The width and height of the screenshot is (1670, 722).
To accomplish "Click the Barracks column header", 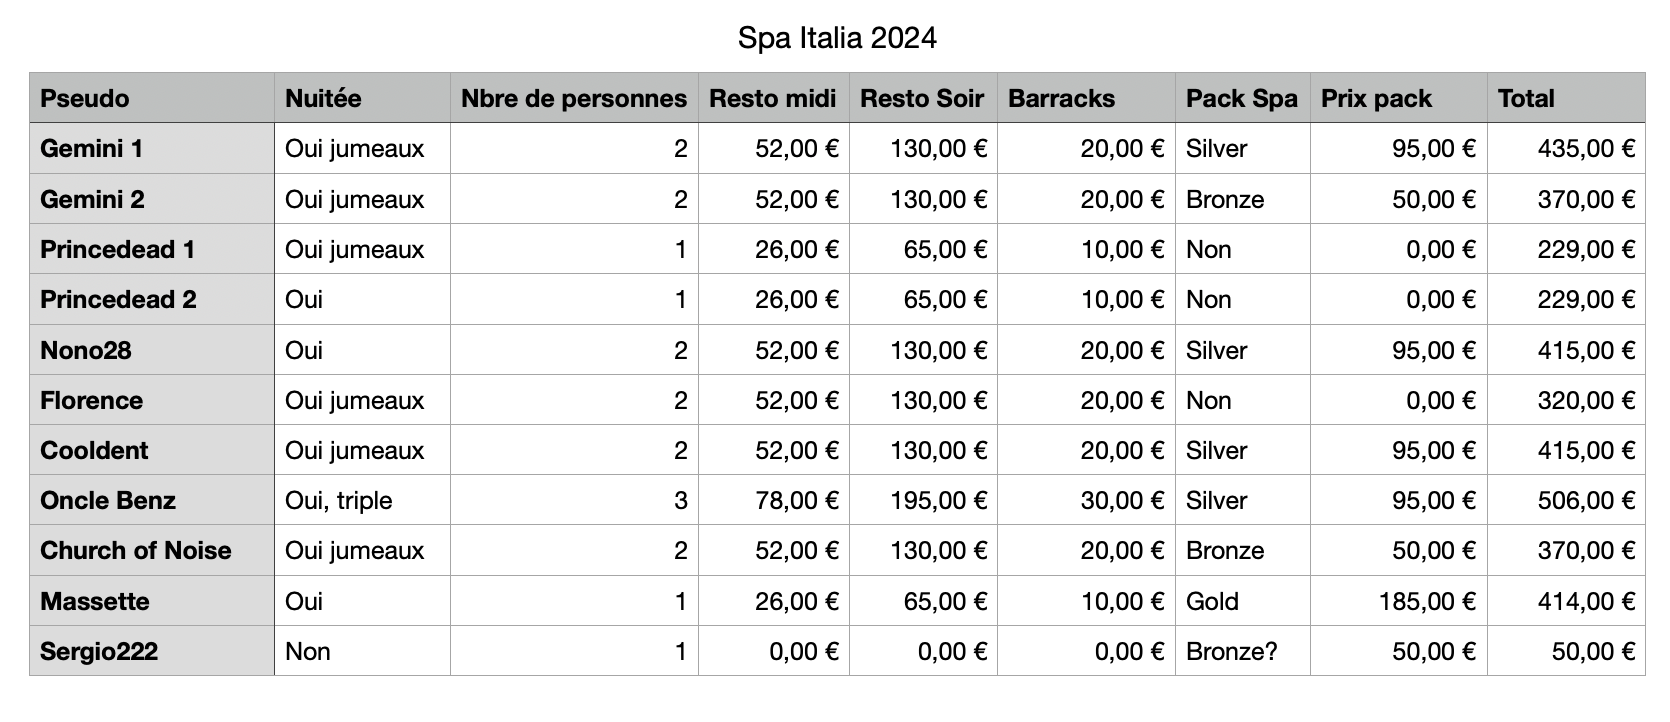I will (1061, 98).
